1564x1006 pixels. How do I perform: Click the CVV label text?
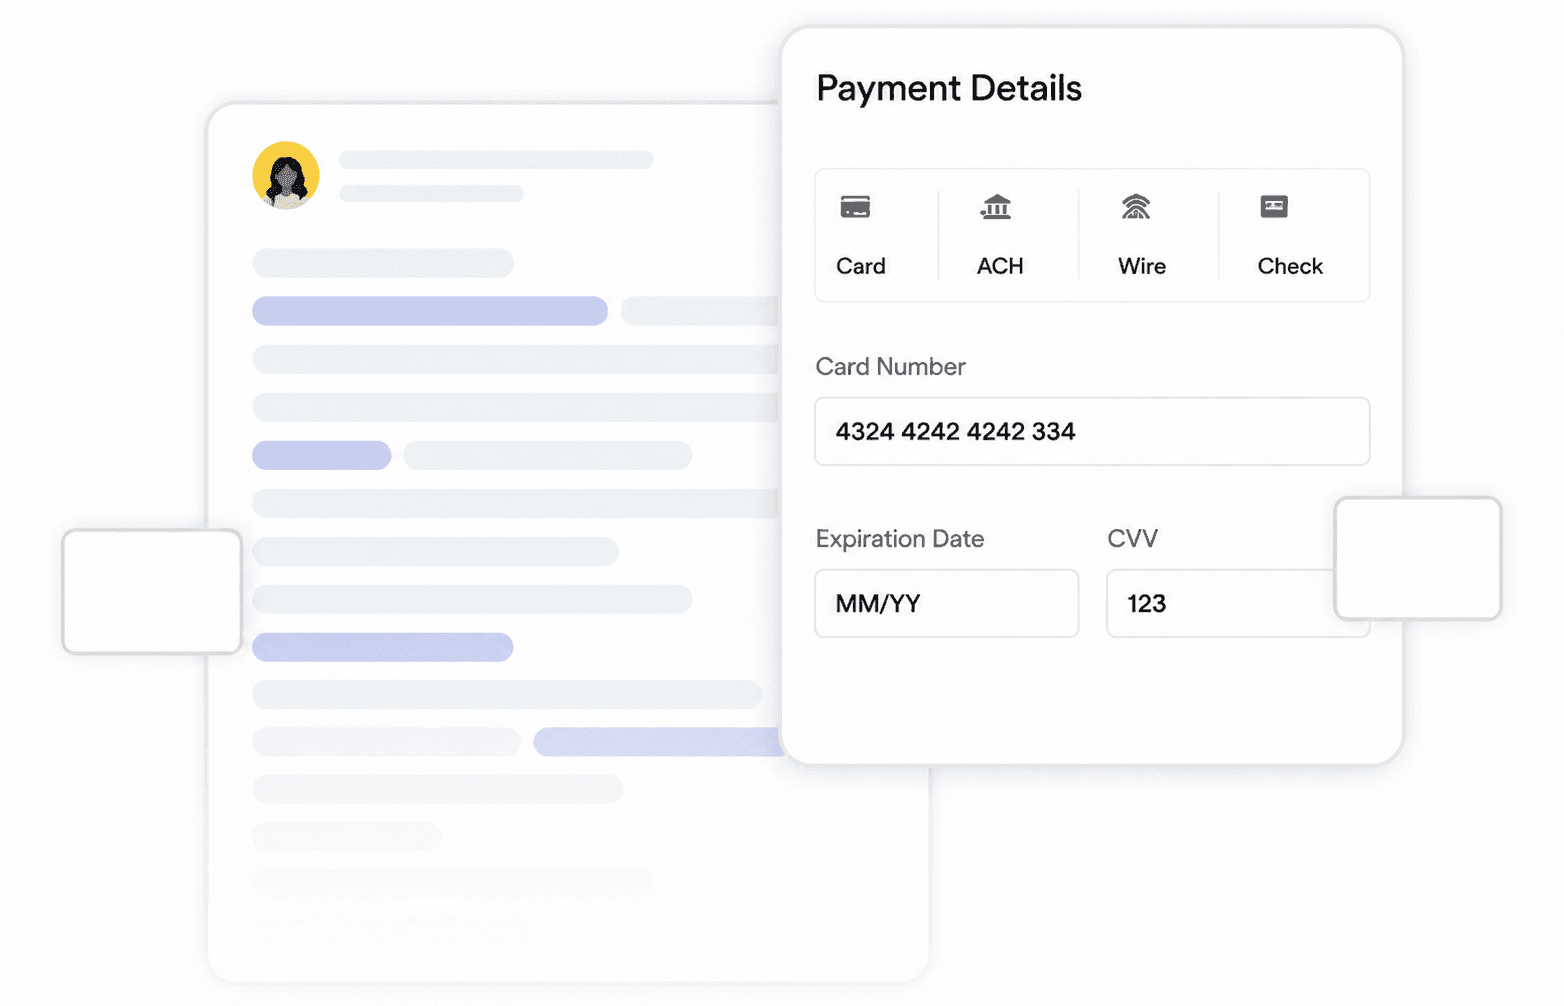pos(1132,539)
